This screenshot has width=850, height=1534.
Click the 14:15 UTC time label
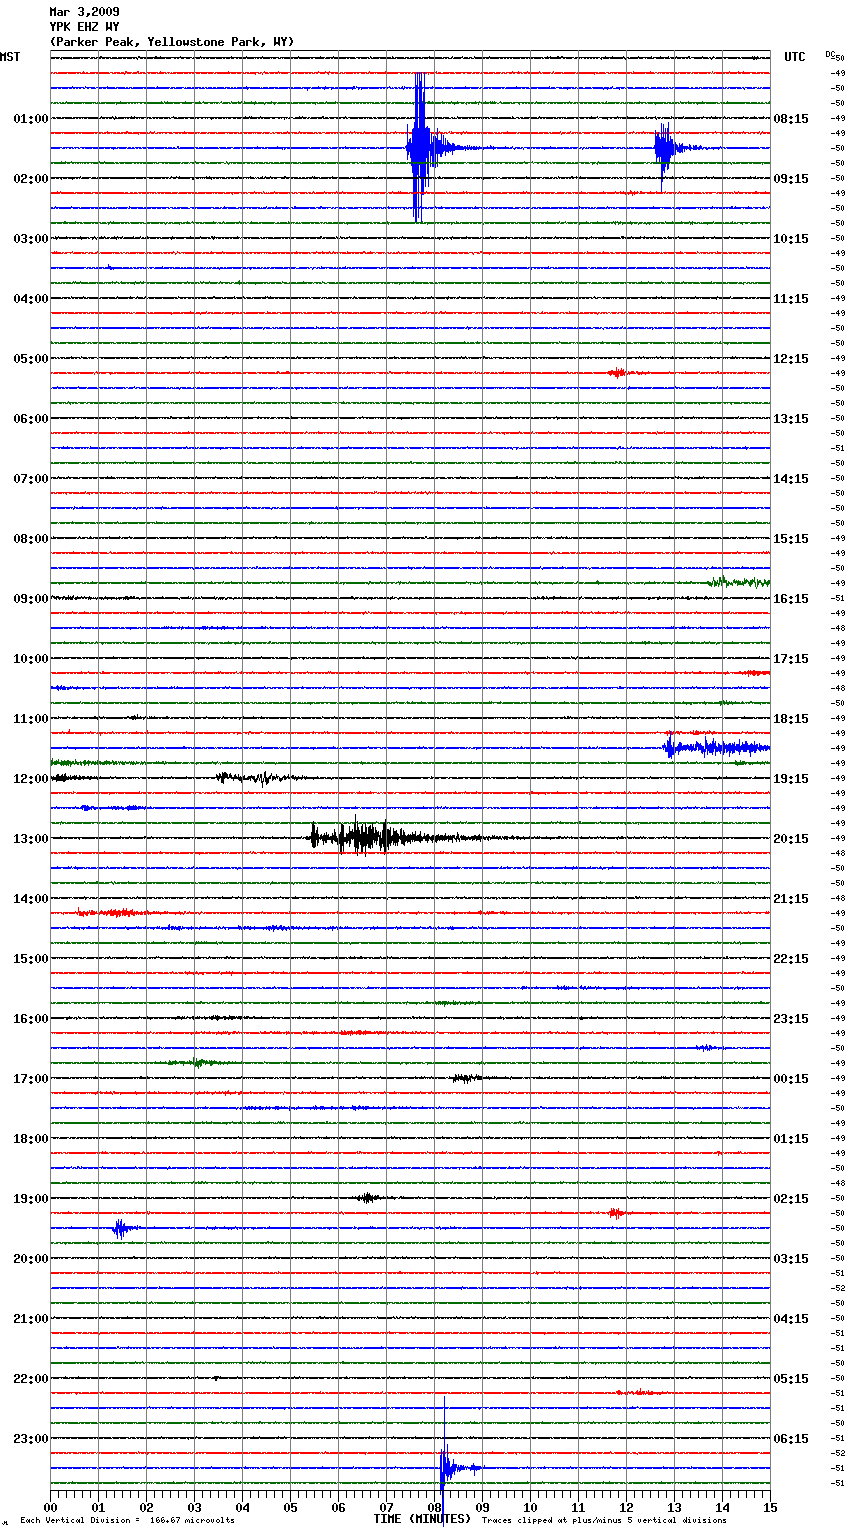tap(791, 479)
